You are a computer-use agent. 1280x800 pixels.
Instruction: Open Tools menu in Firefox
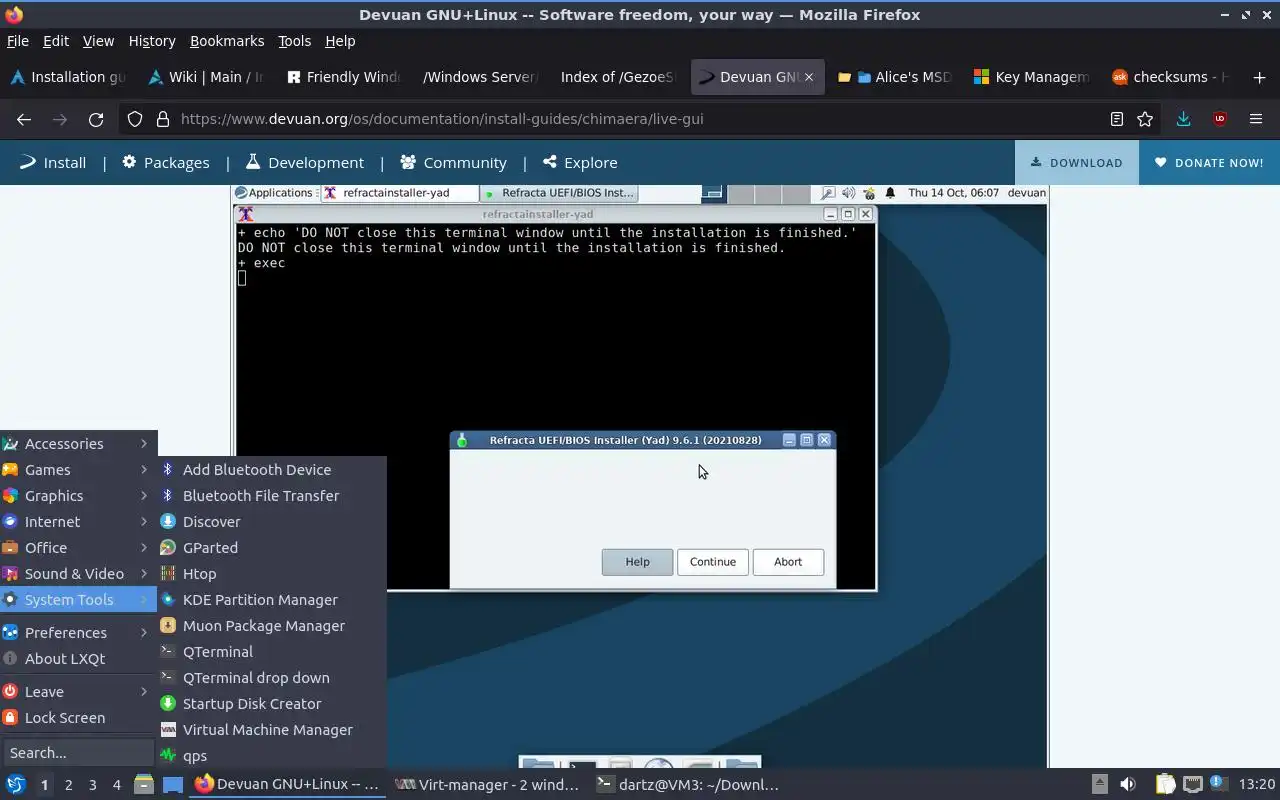click(294, 41)
